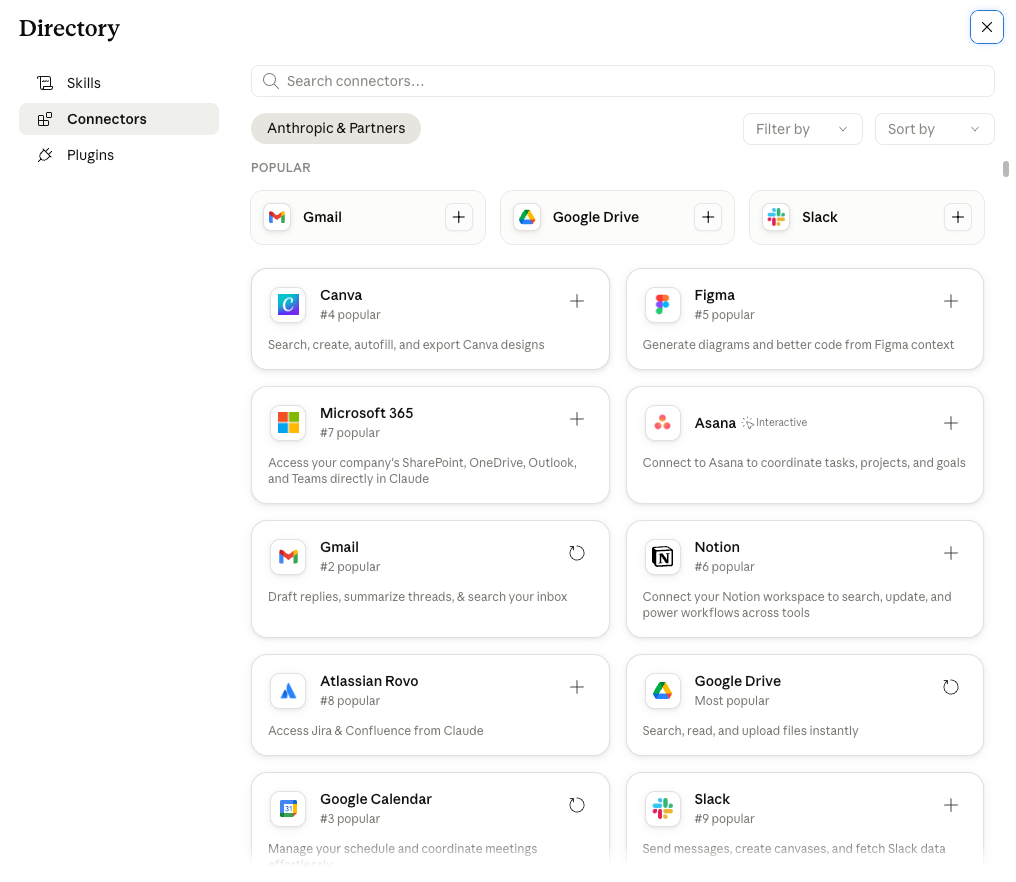
Task: Click the refresh icon on the Google Drive card
Action: click(x=951, y=687)
